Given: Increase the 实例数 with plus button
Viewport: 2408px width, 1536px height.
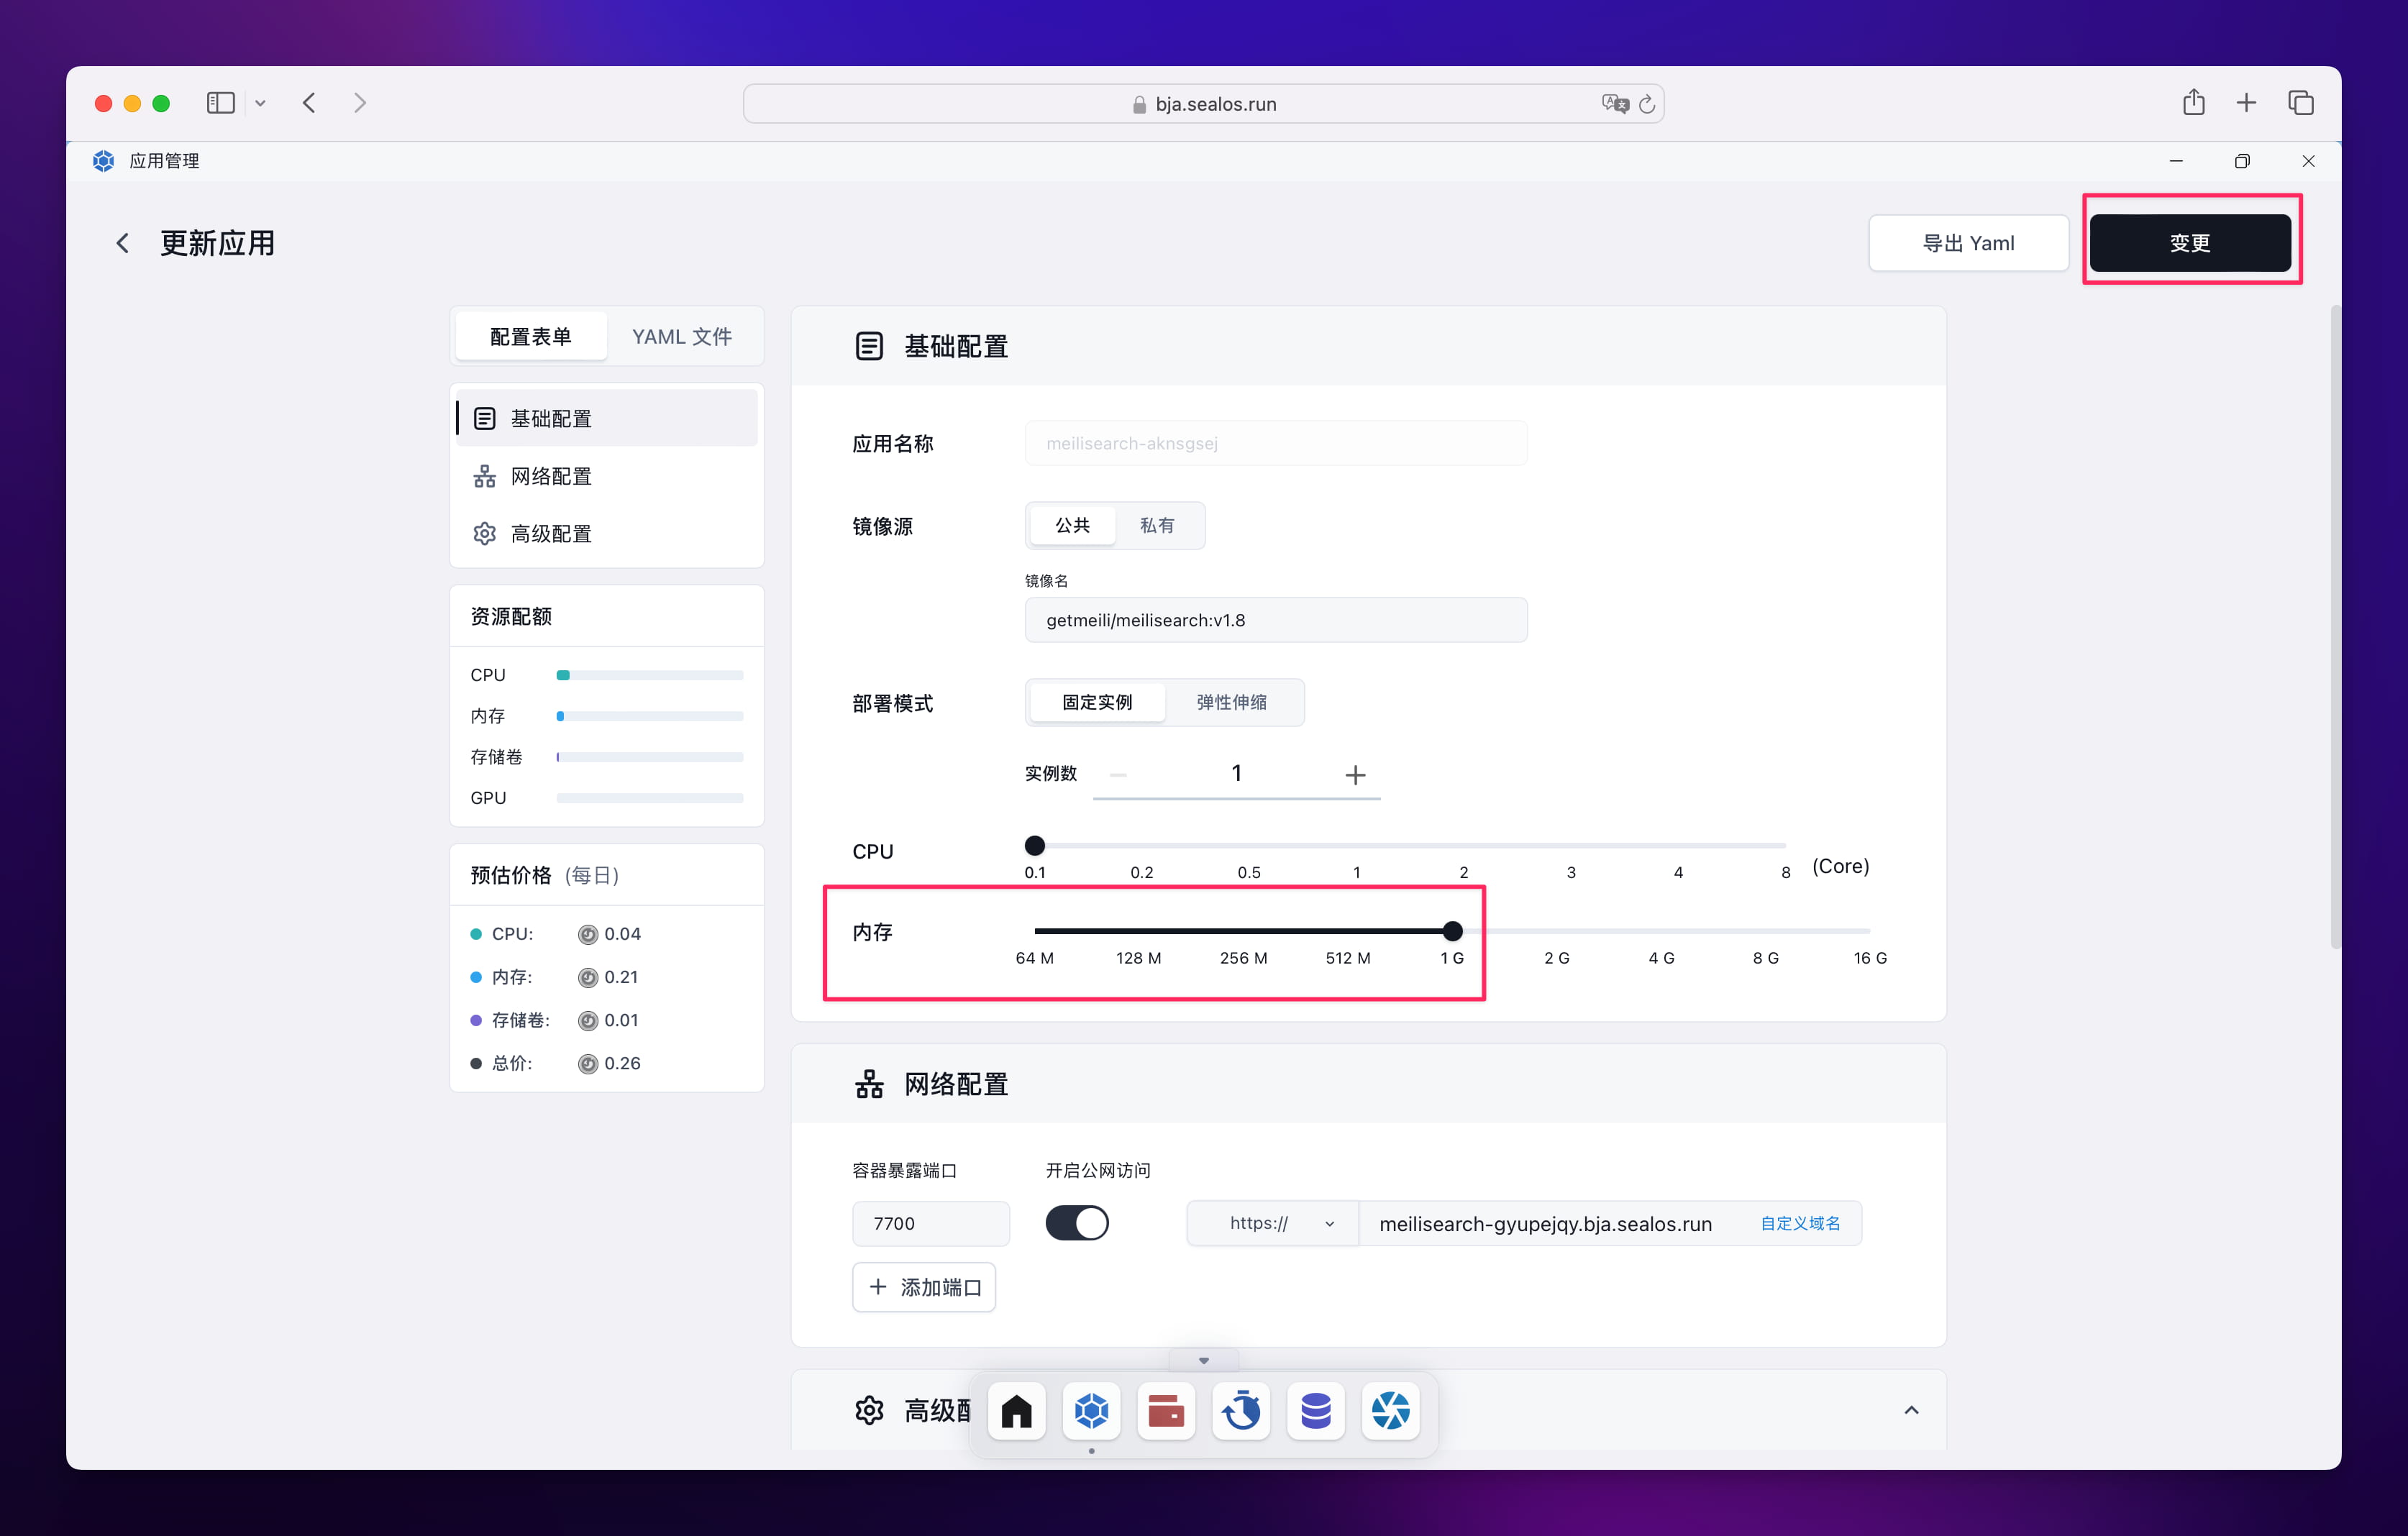Looking at the screenshot, I should pyautogui.click(x=1355, y=775).
